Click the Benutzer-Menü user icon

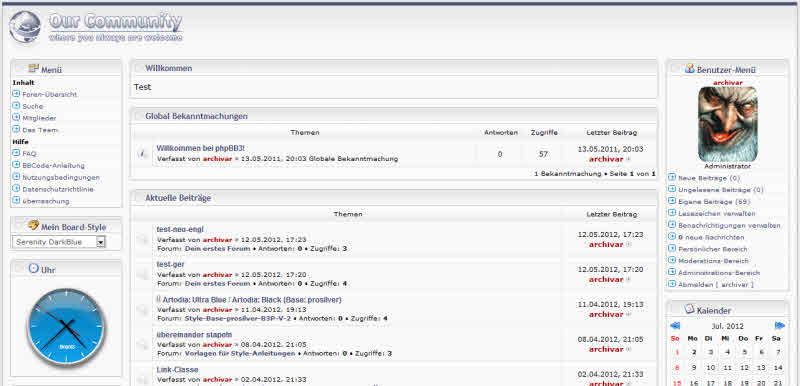point(690,68)
